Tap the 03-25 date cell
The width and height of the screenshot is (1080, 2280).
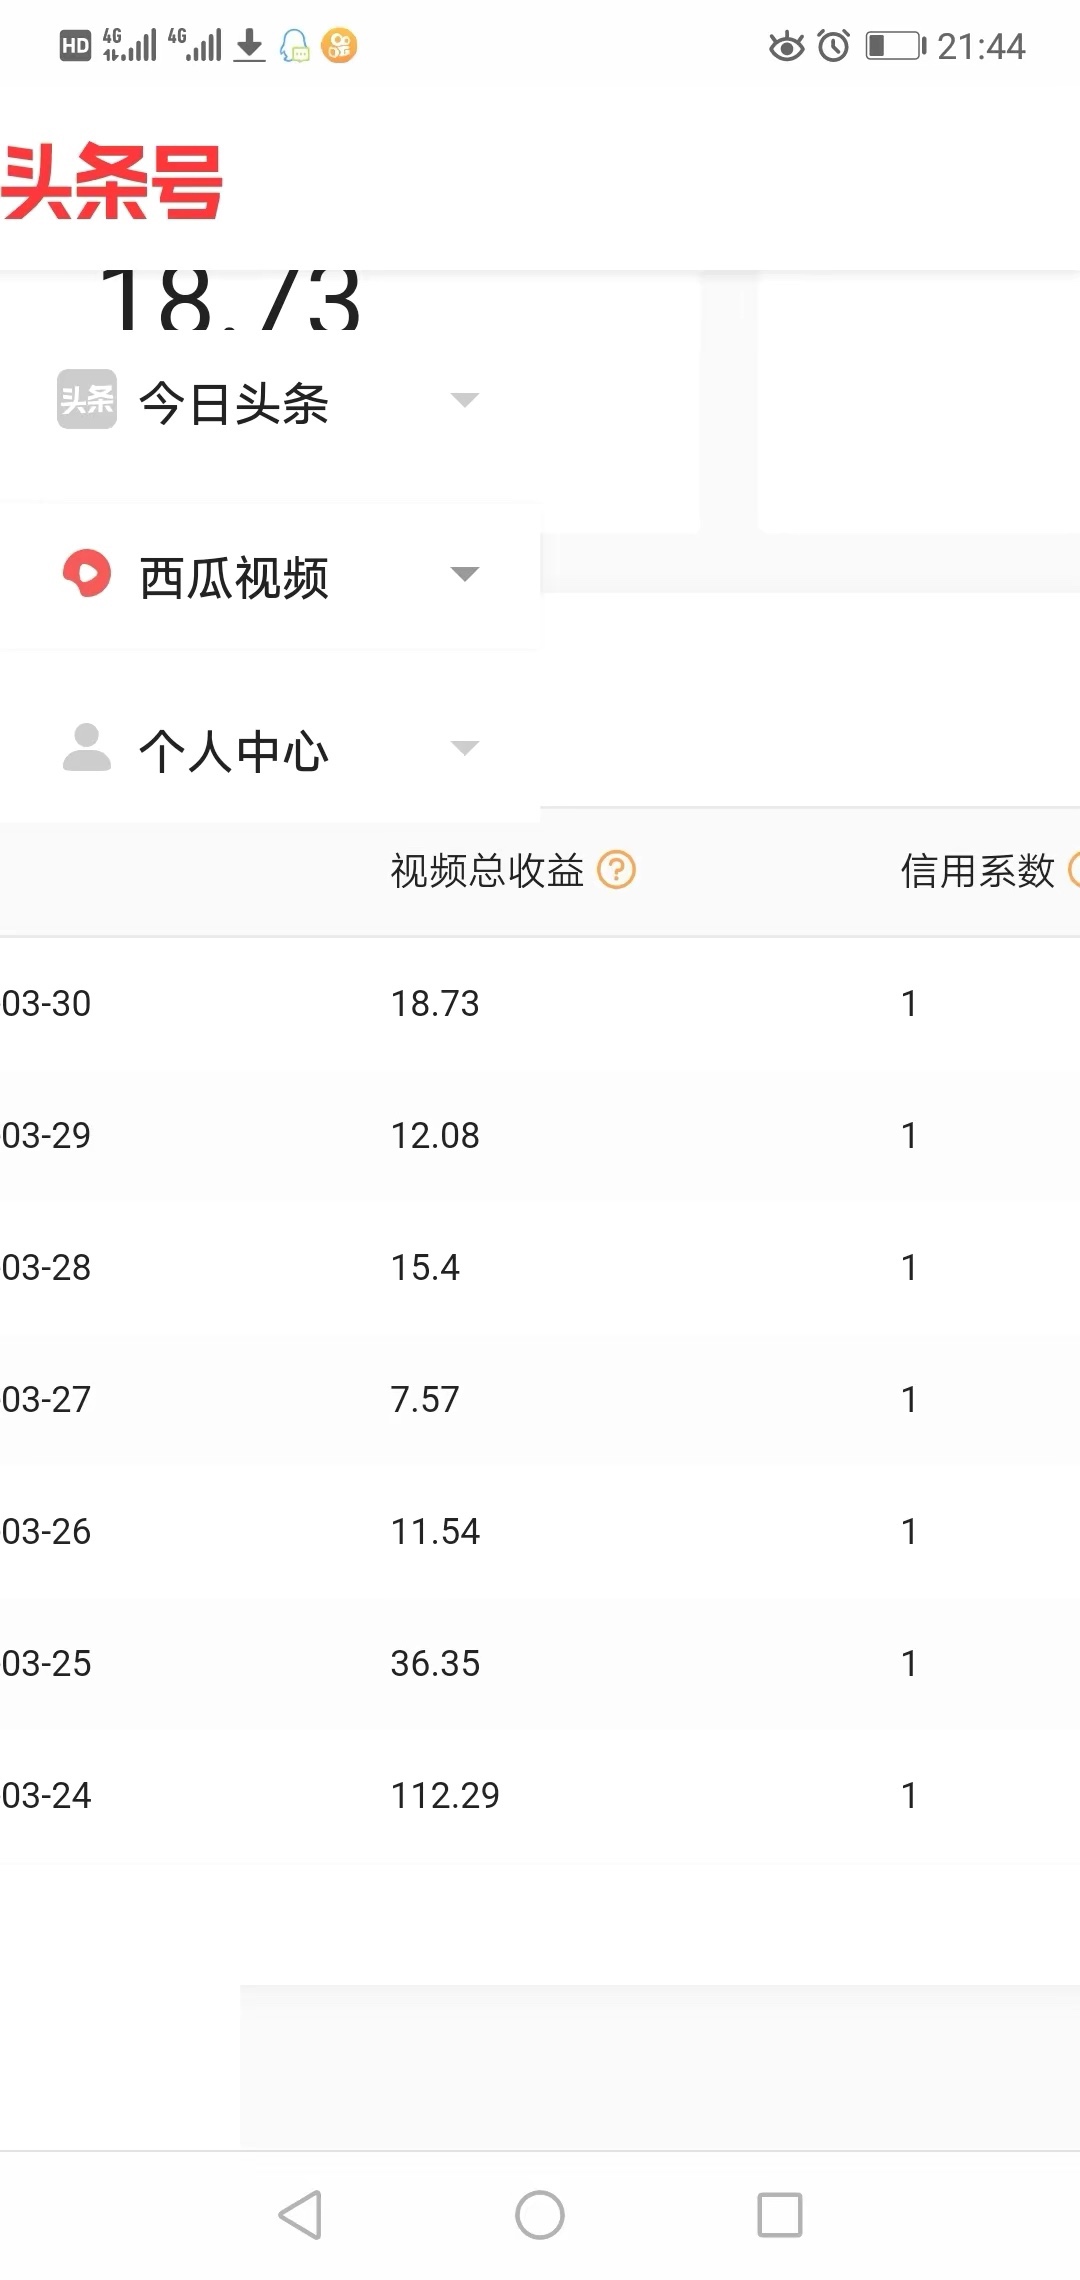click(x=47, y=1663)
